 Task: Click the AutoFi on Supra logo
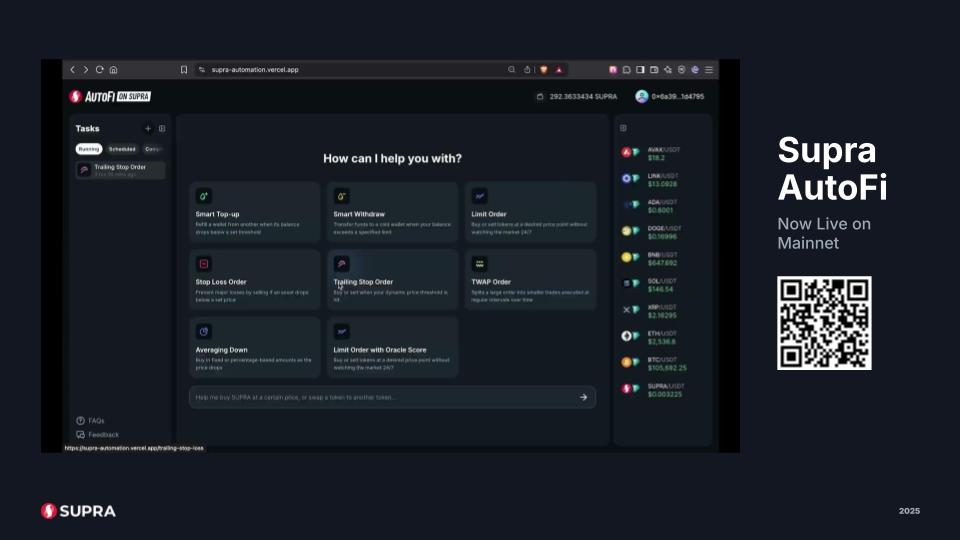110,96
